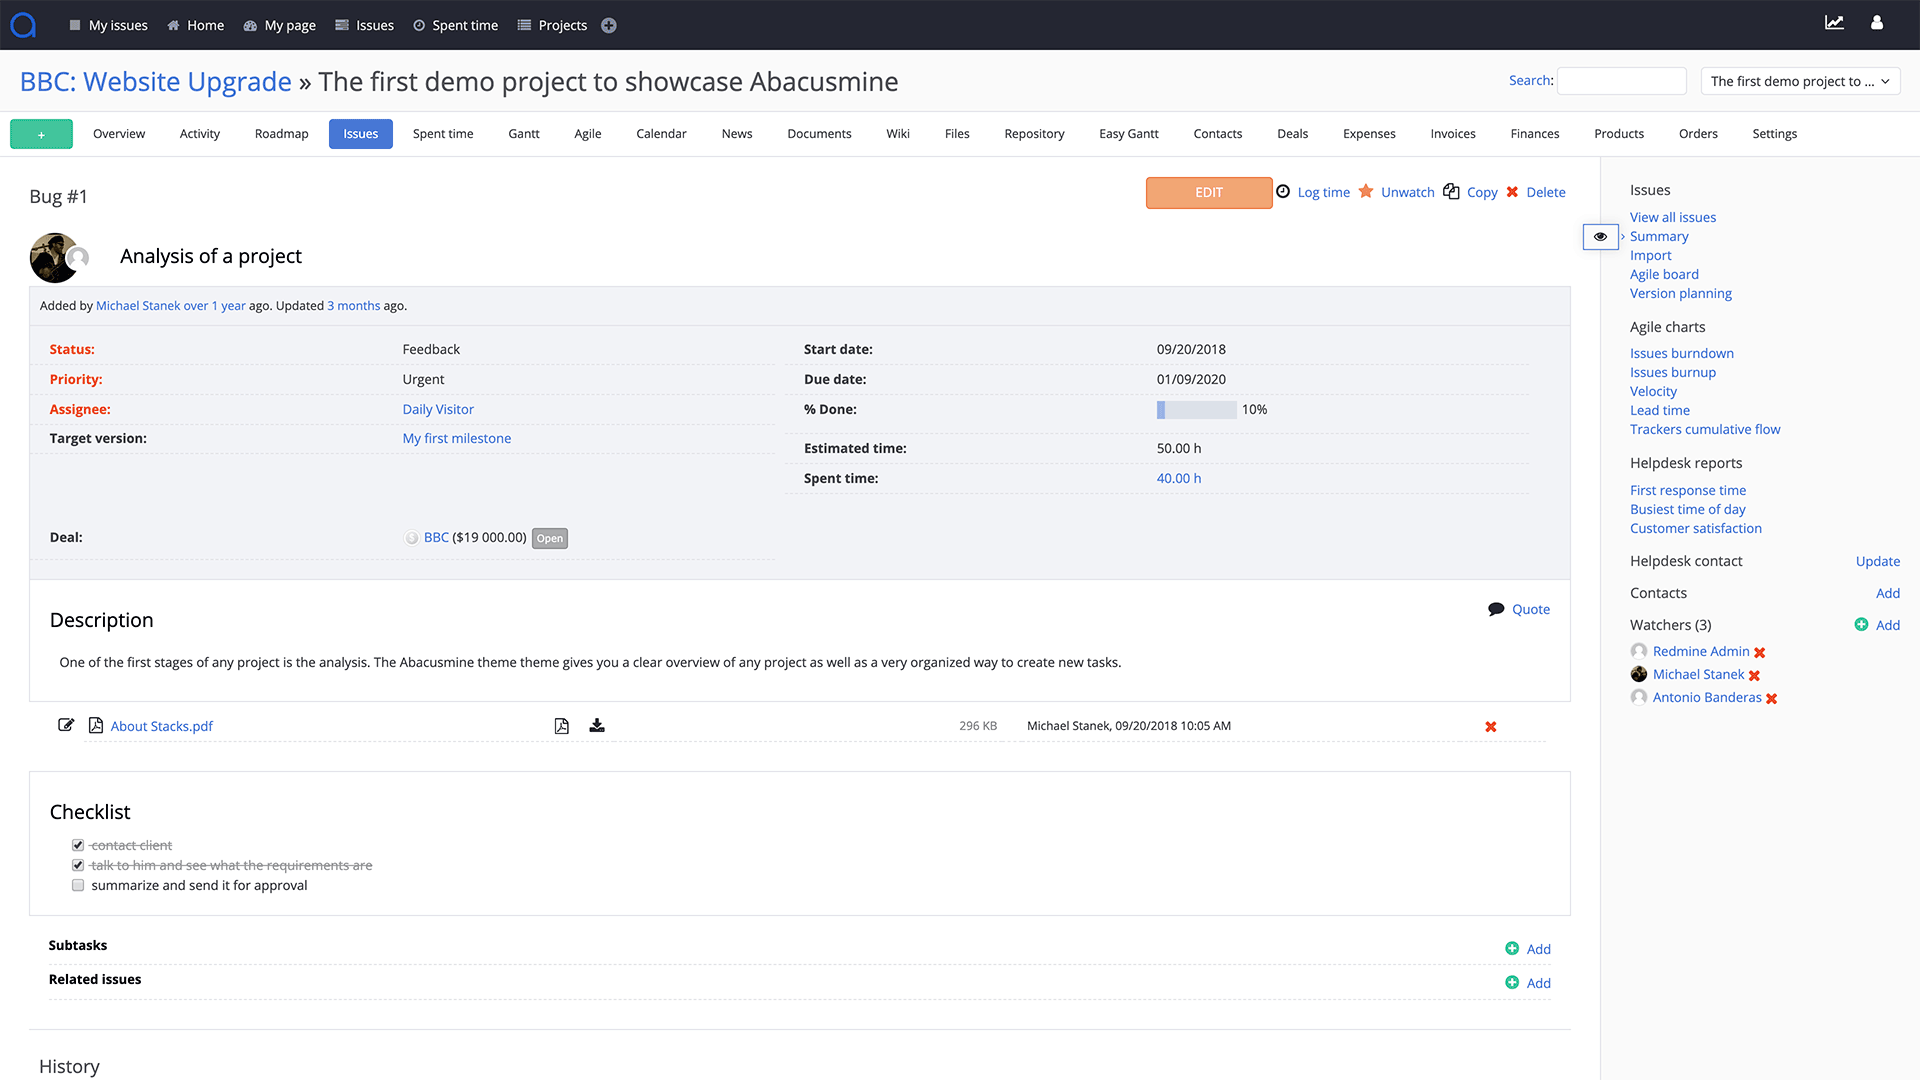Select the Agile tab
Viewport: 1920px width, 1080px height.
click(x=588, y=133)
